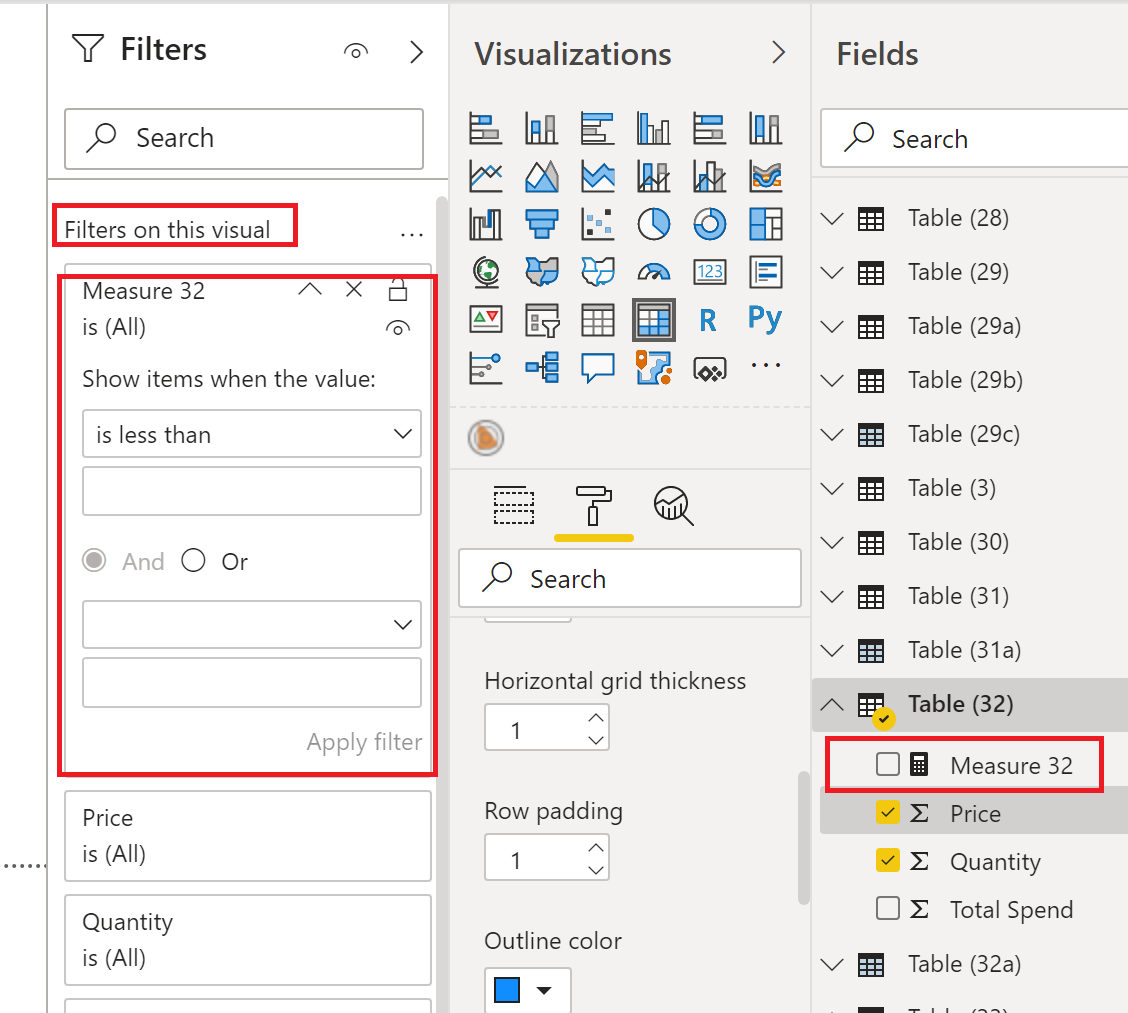1128x1013 pixels.
Task: Select the Area chart visual
Action: 541,176
